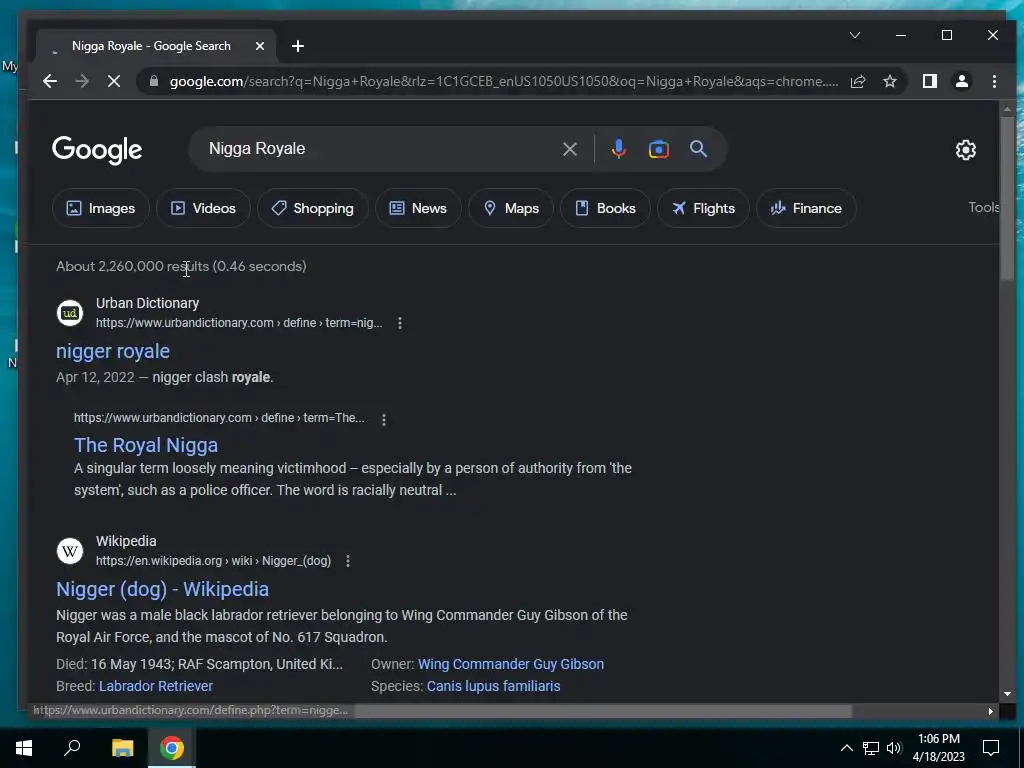Follow Wing Commander Guy Gibson link
This screenshot has height=768, width=1024.
click(511, 664)
